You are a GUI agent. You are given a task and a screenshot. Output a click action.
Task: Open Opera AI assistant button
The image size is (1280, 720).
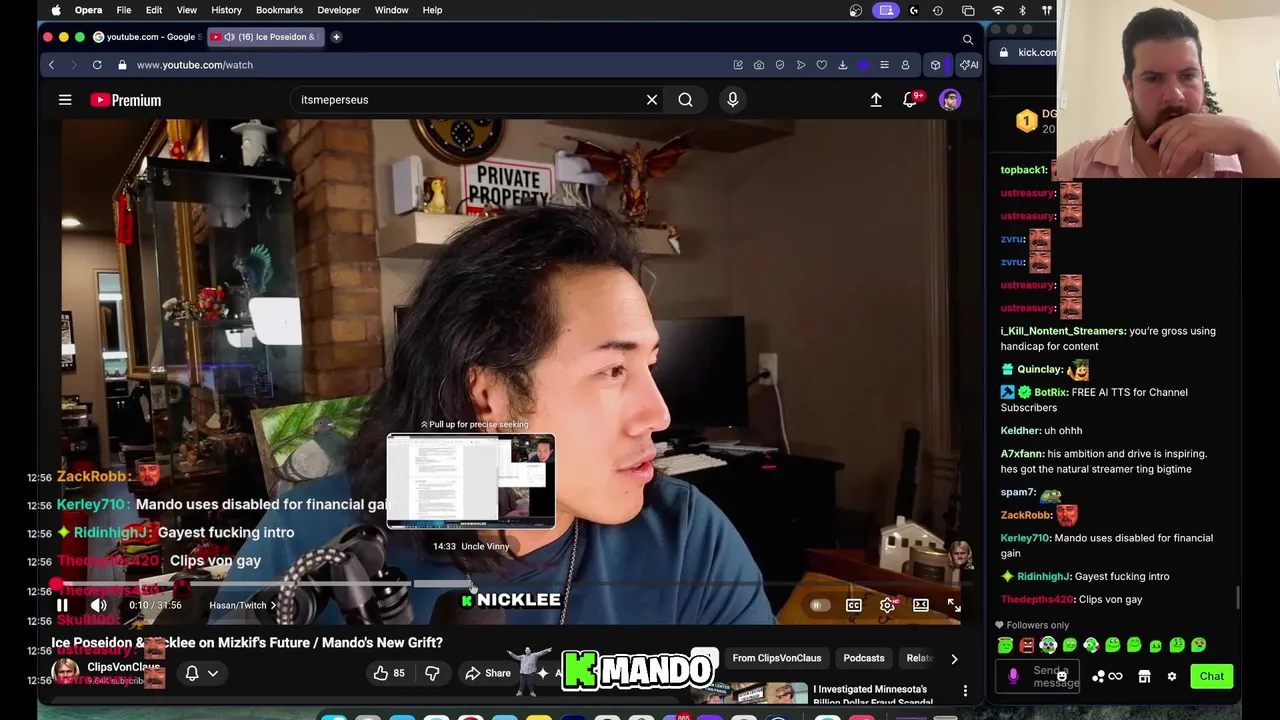click(x=969, y=65)
